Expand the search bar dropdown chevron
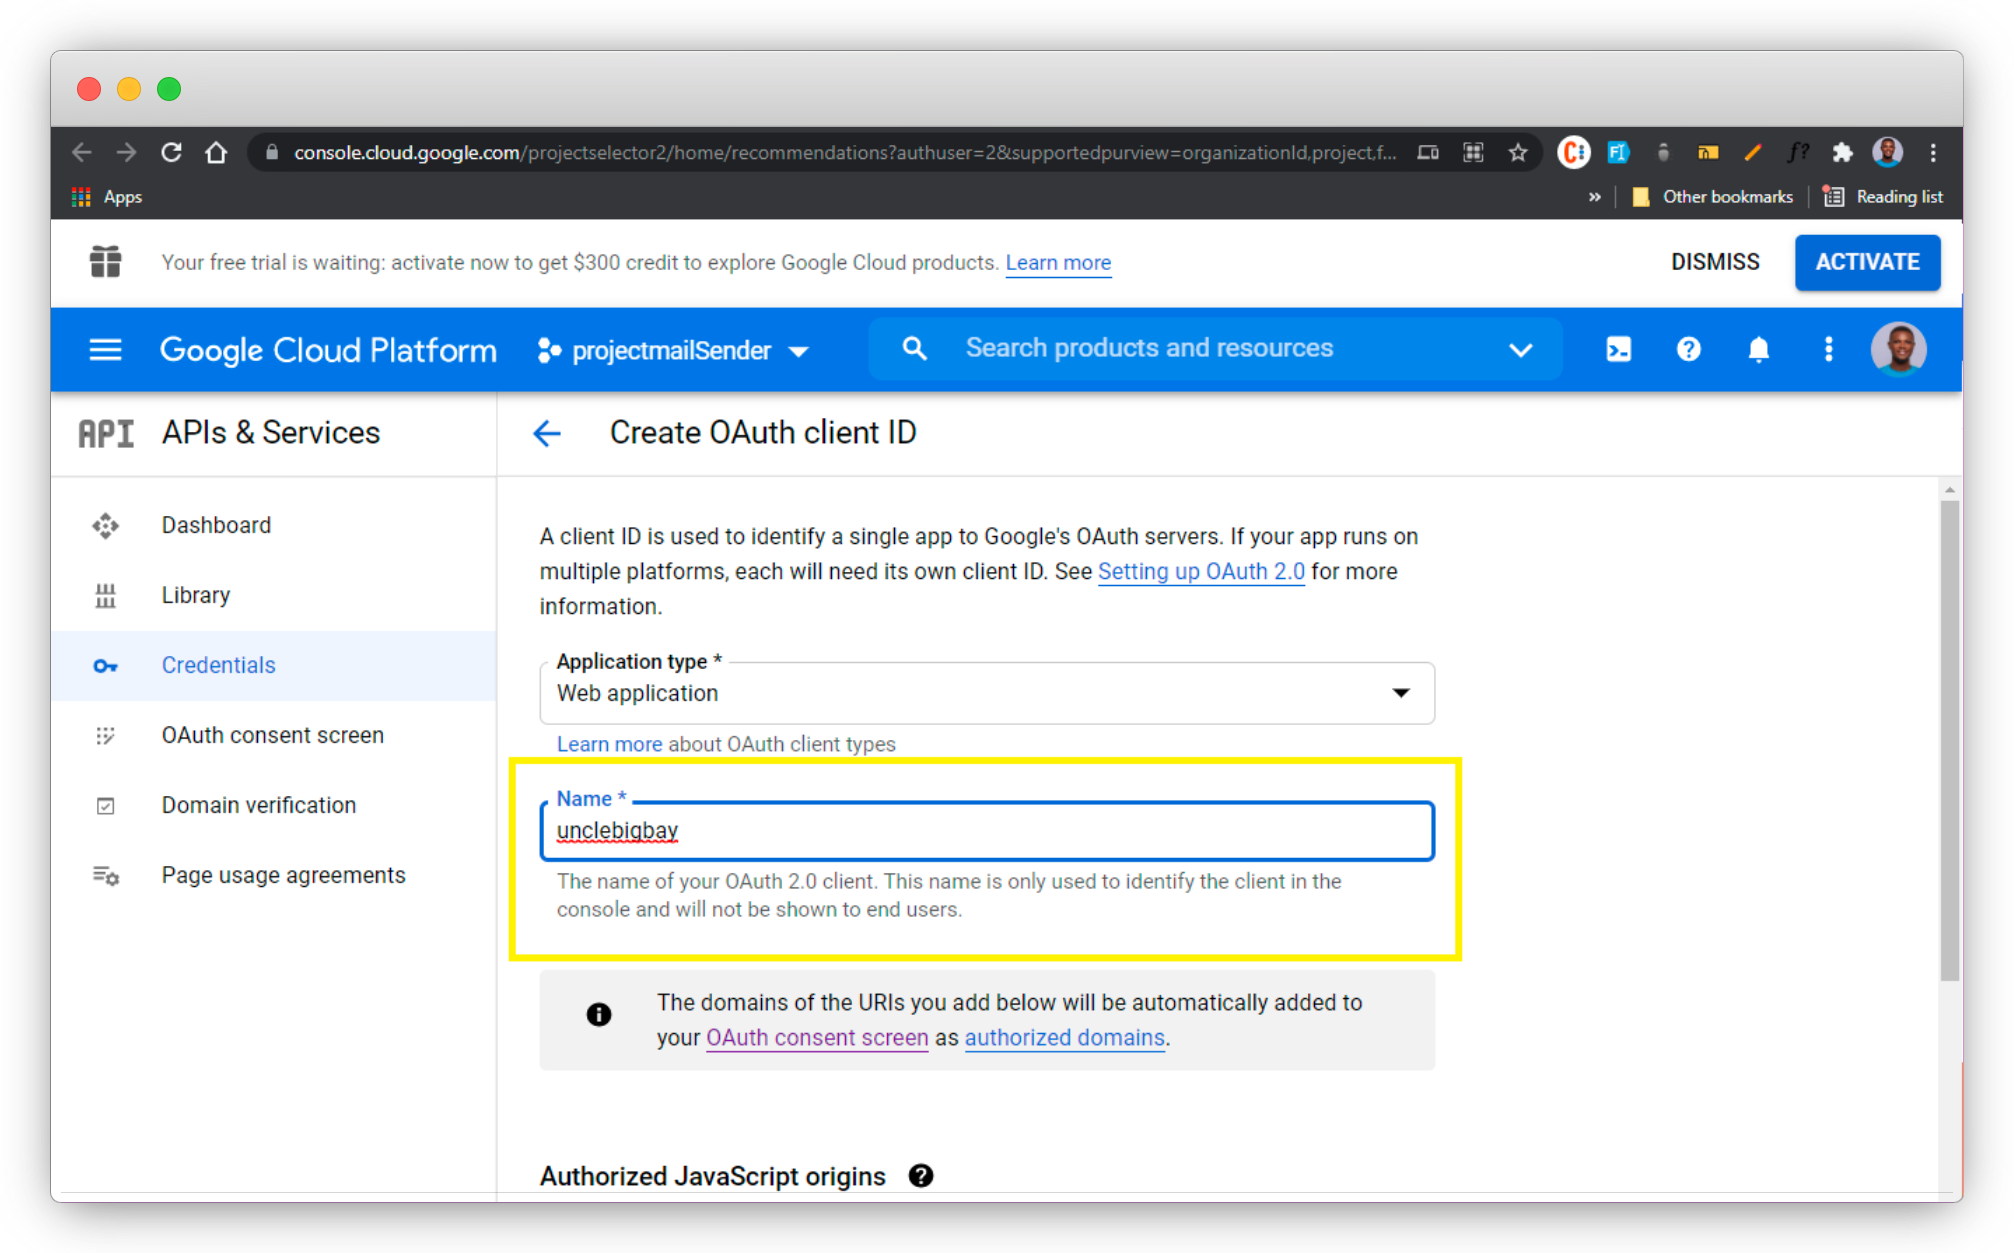Viewport: 2014px width, 1253px height. tap(1520, 350)
